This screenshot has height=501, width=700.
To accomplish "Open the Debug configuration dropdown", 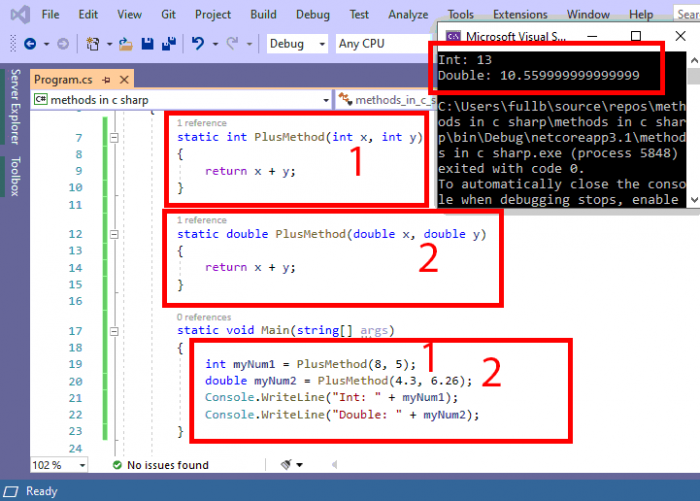I will coord(321,44).
